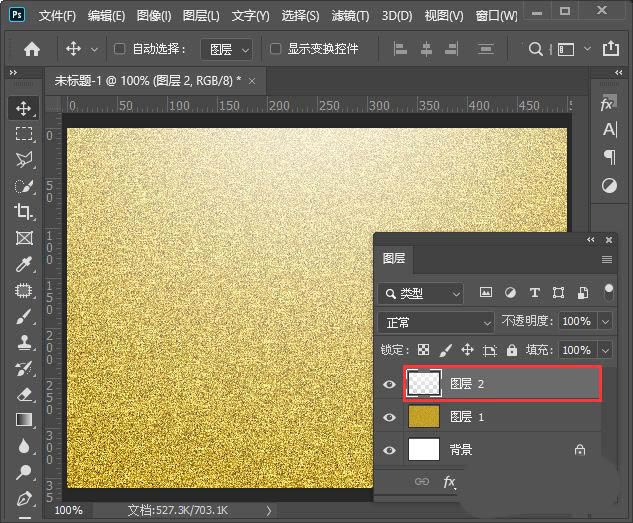The image size is (633, 523).
Task: Toggle lock transparent pixels
Action: coord(423,349)
